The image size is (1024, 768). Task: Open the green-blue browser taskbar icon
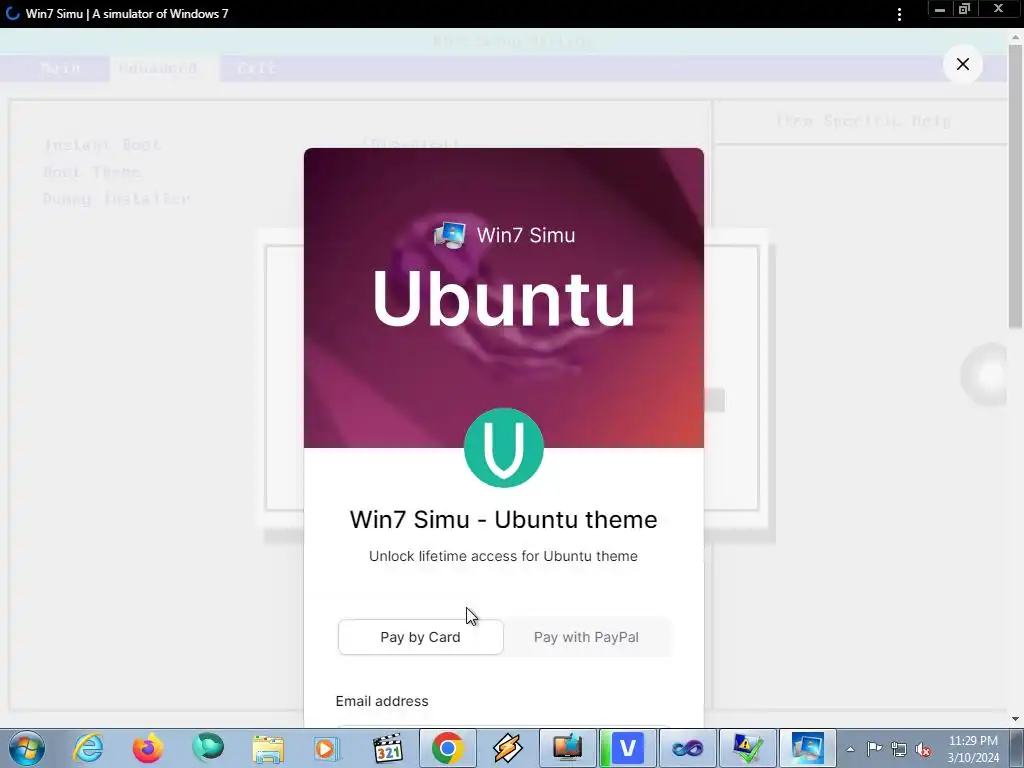pyautogui.click(x=208, y=748)
